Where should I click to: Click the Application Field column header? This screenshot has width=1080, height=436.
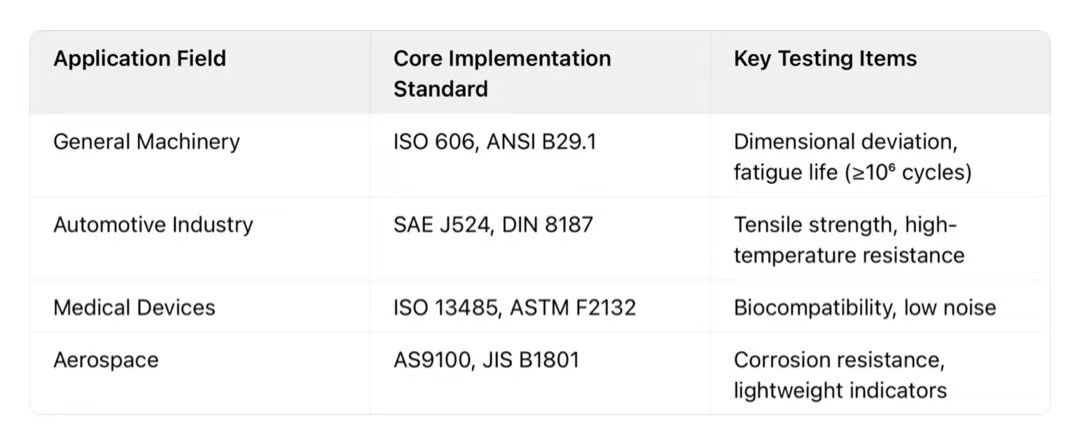[x=140, y=59]
